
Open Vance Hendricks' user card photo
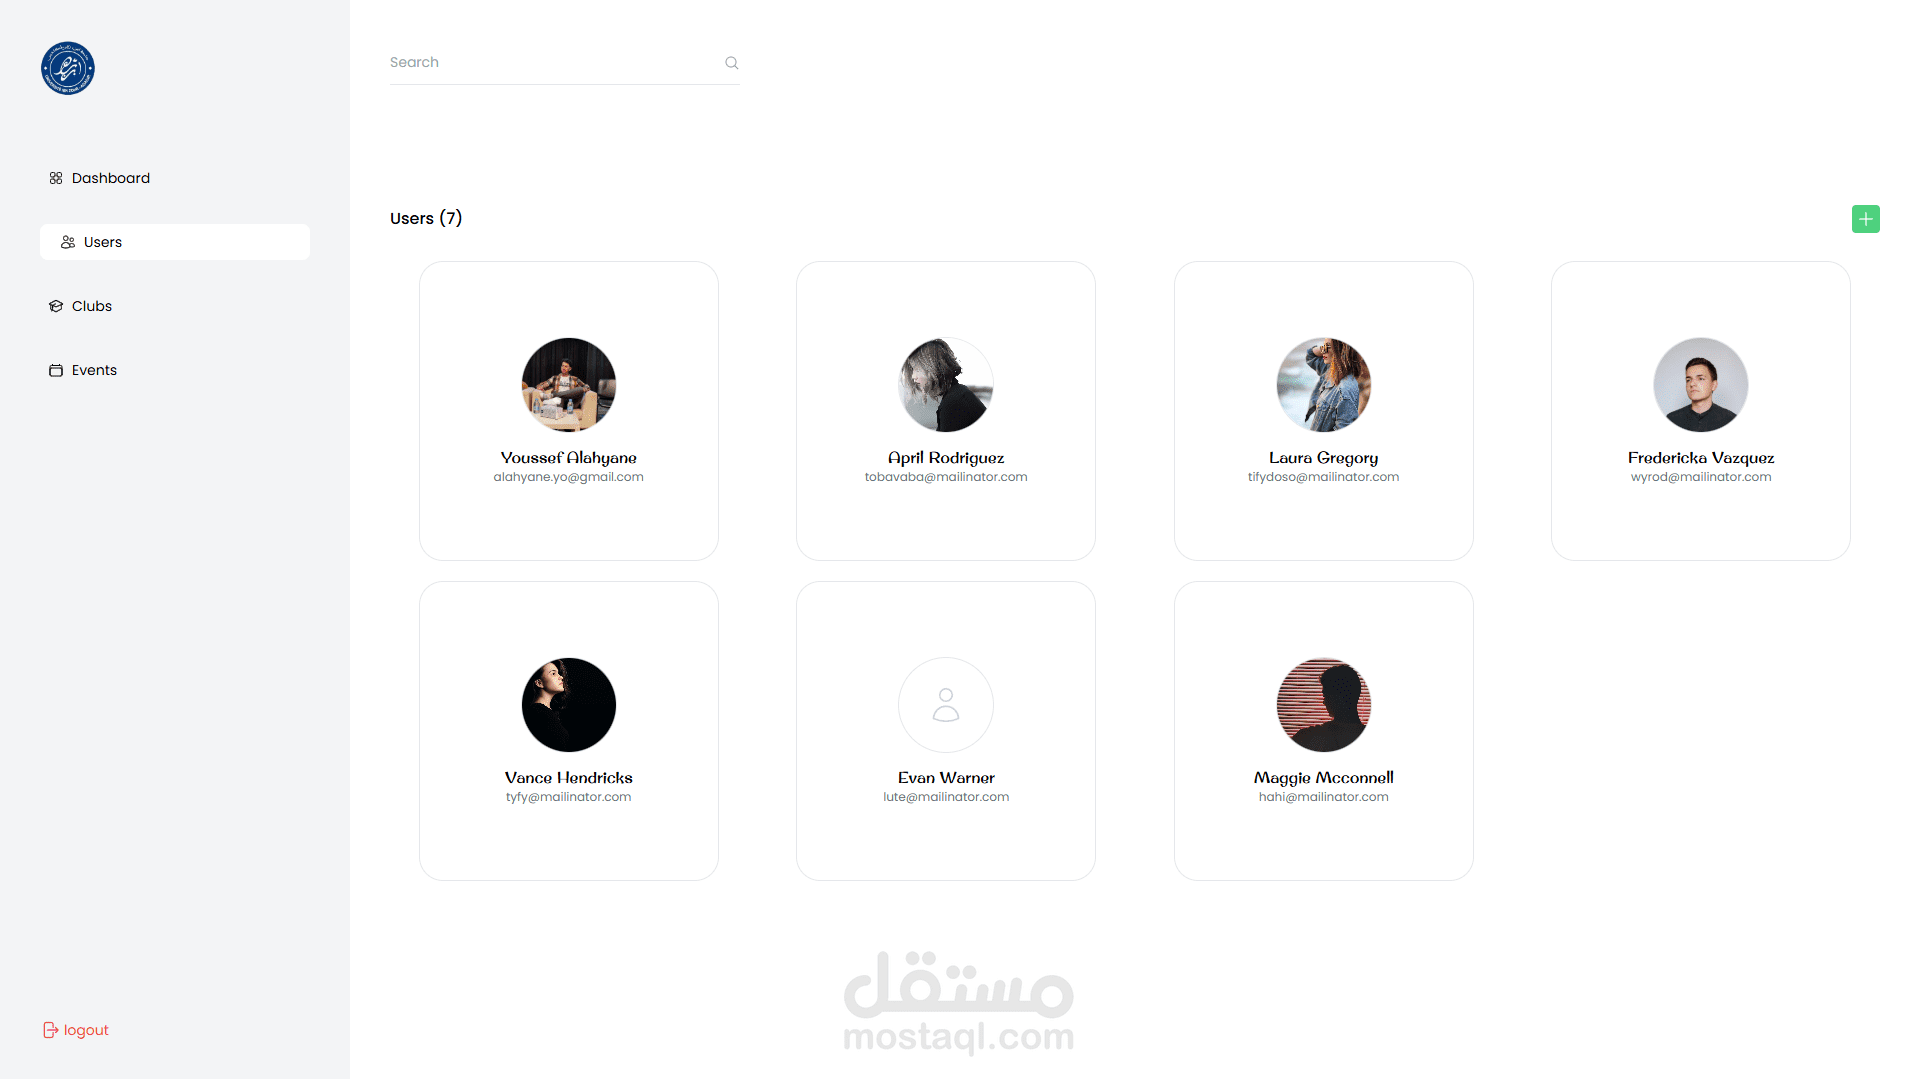coord(569,705)
